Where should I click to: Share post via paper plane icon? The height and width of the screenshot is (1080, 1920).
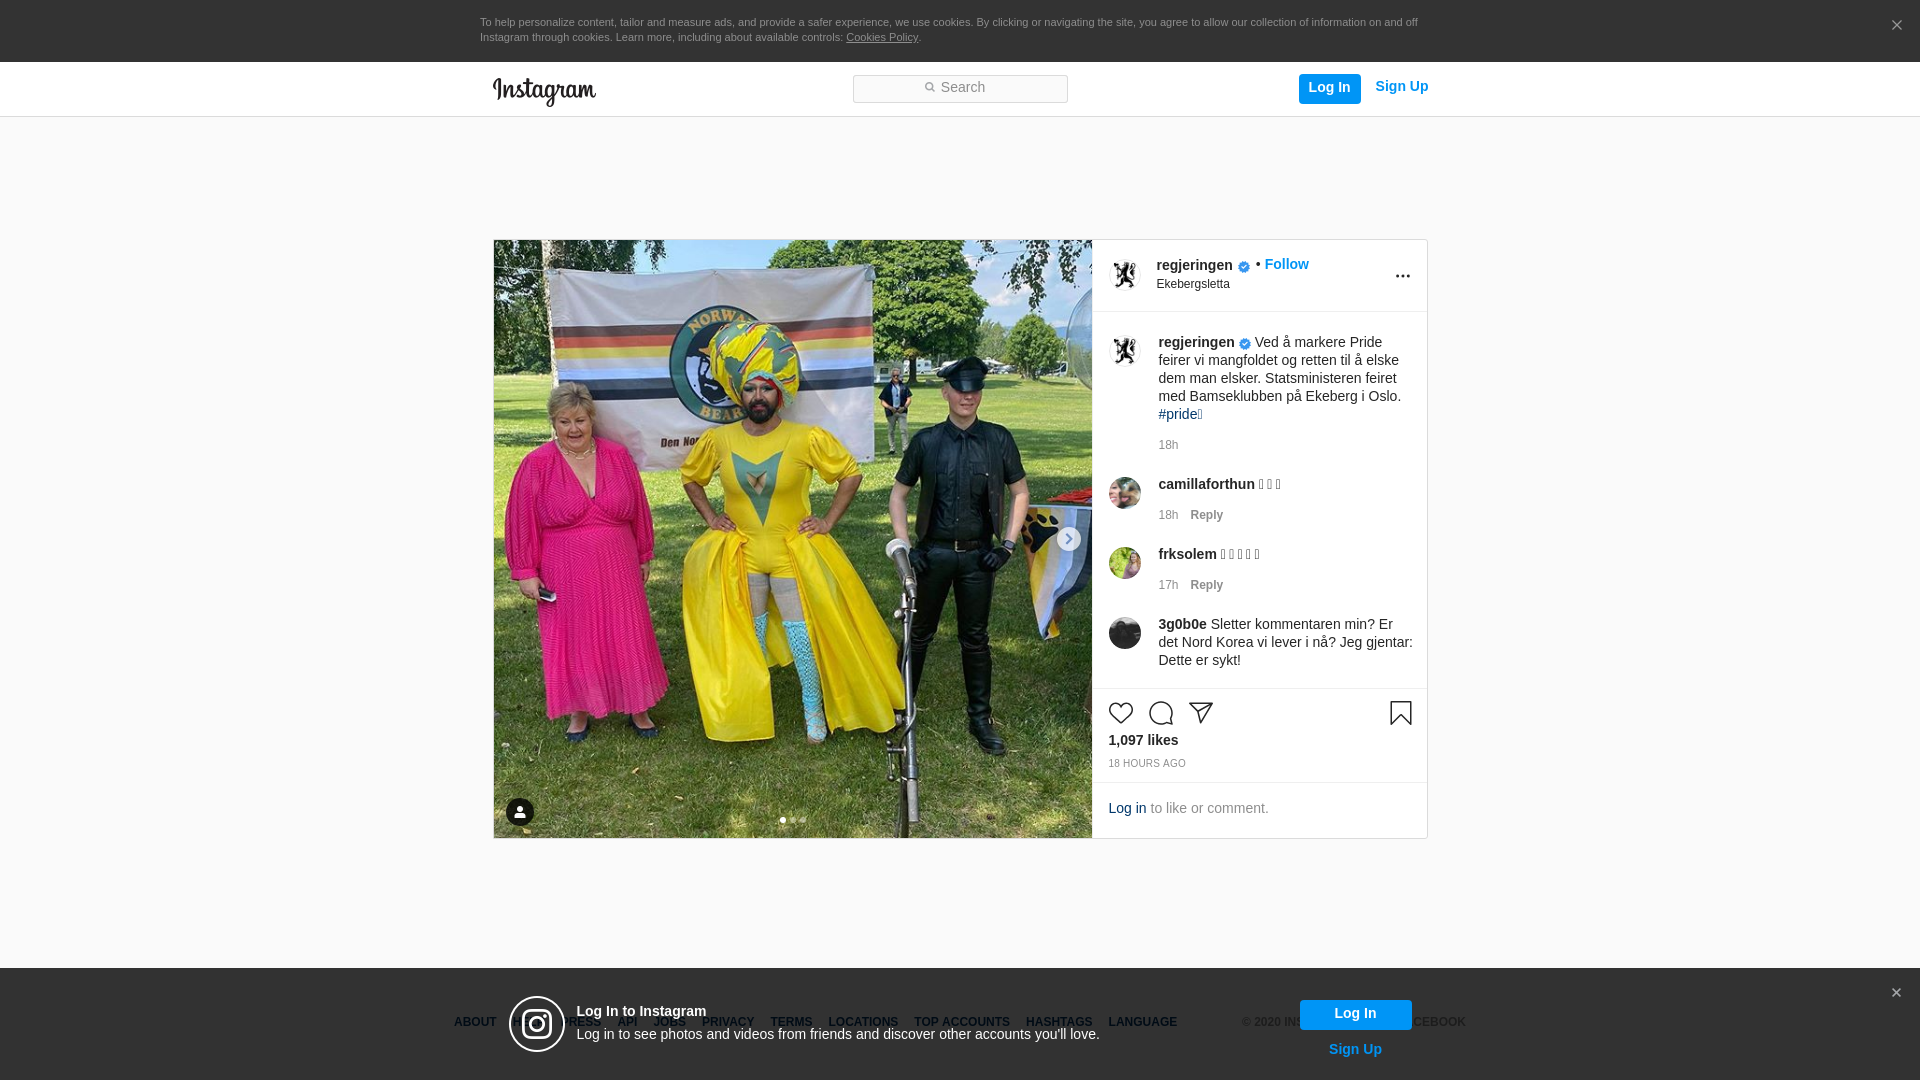(1200, 713)
